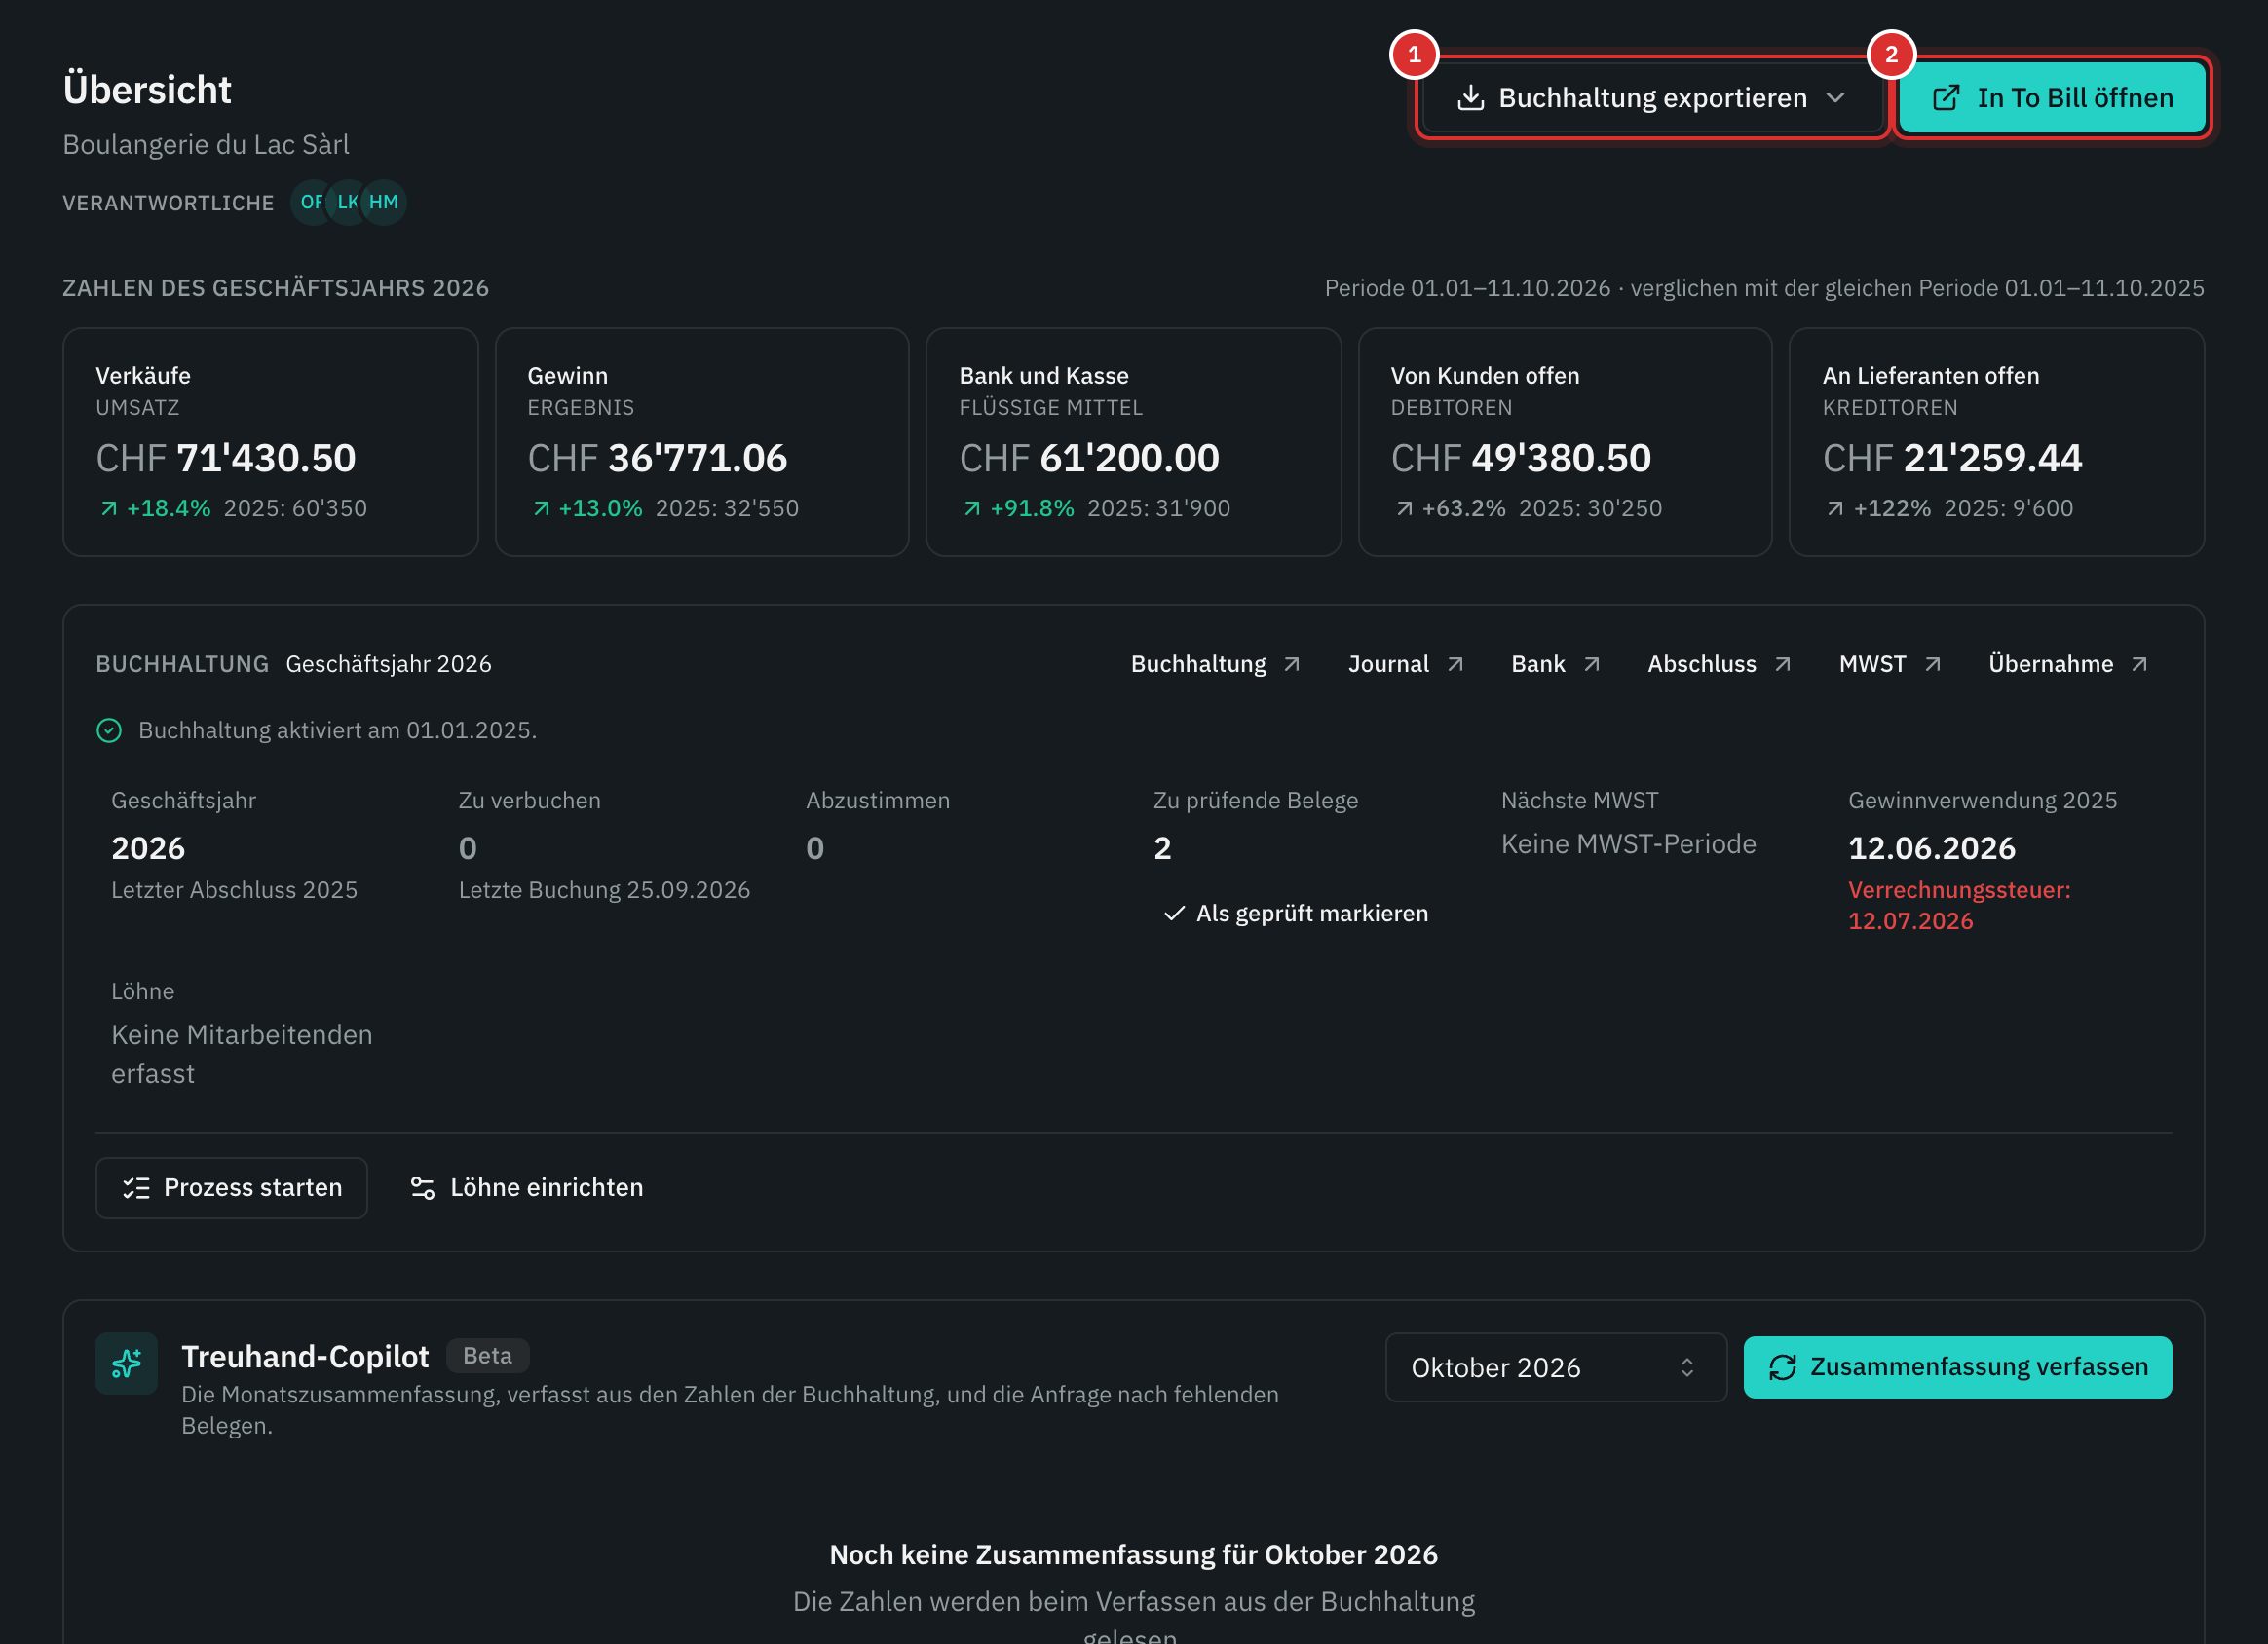
Task: Click the up-down arrows in the month selector
Action: click(x=1687, y=1368)
